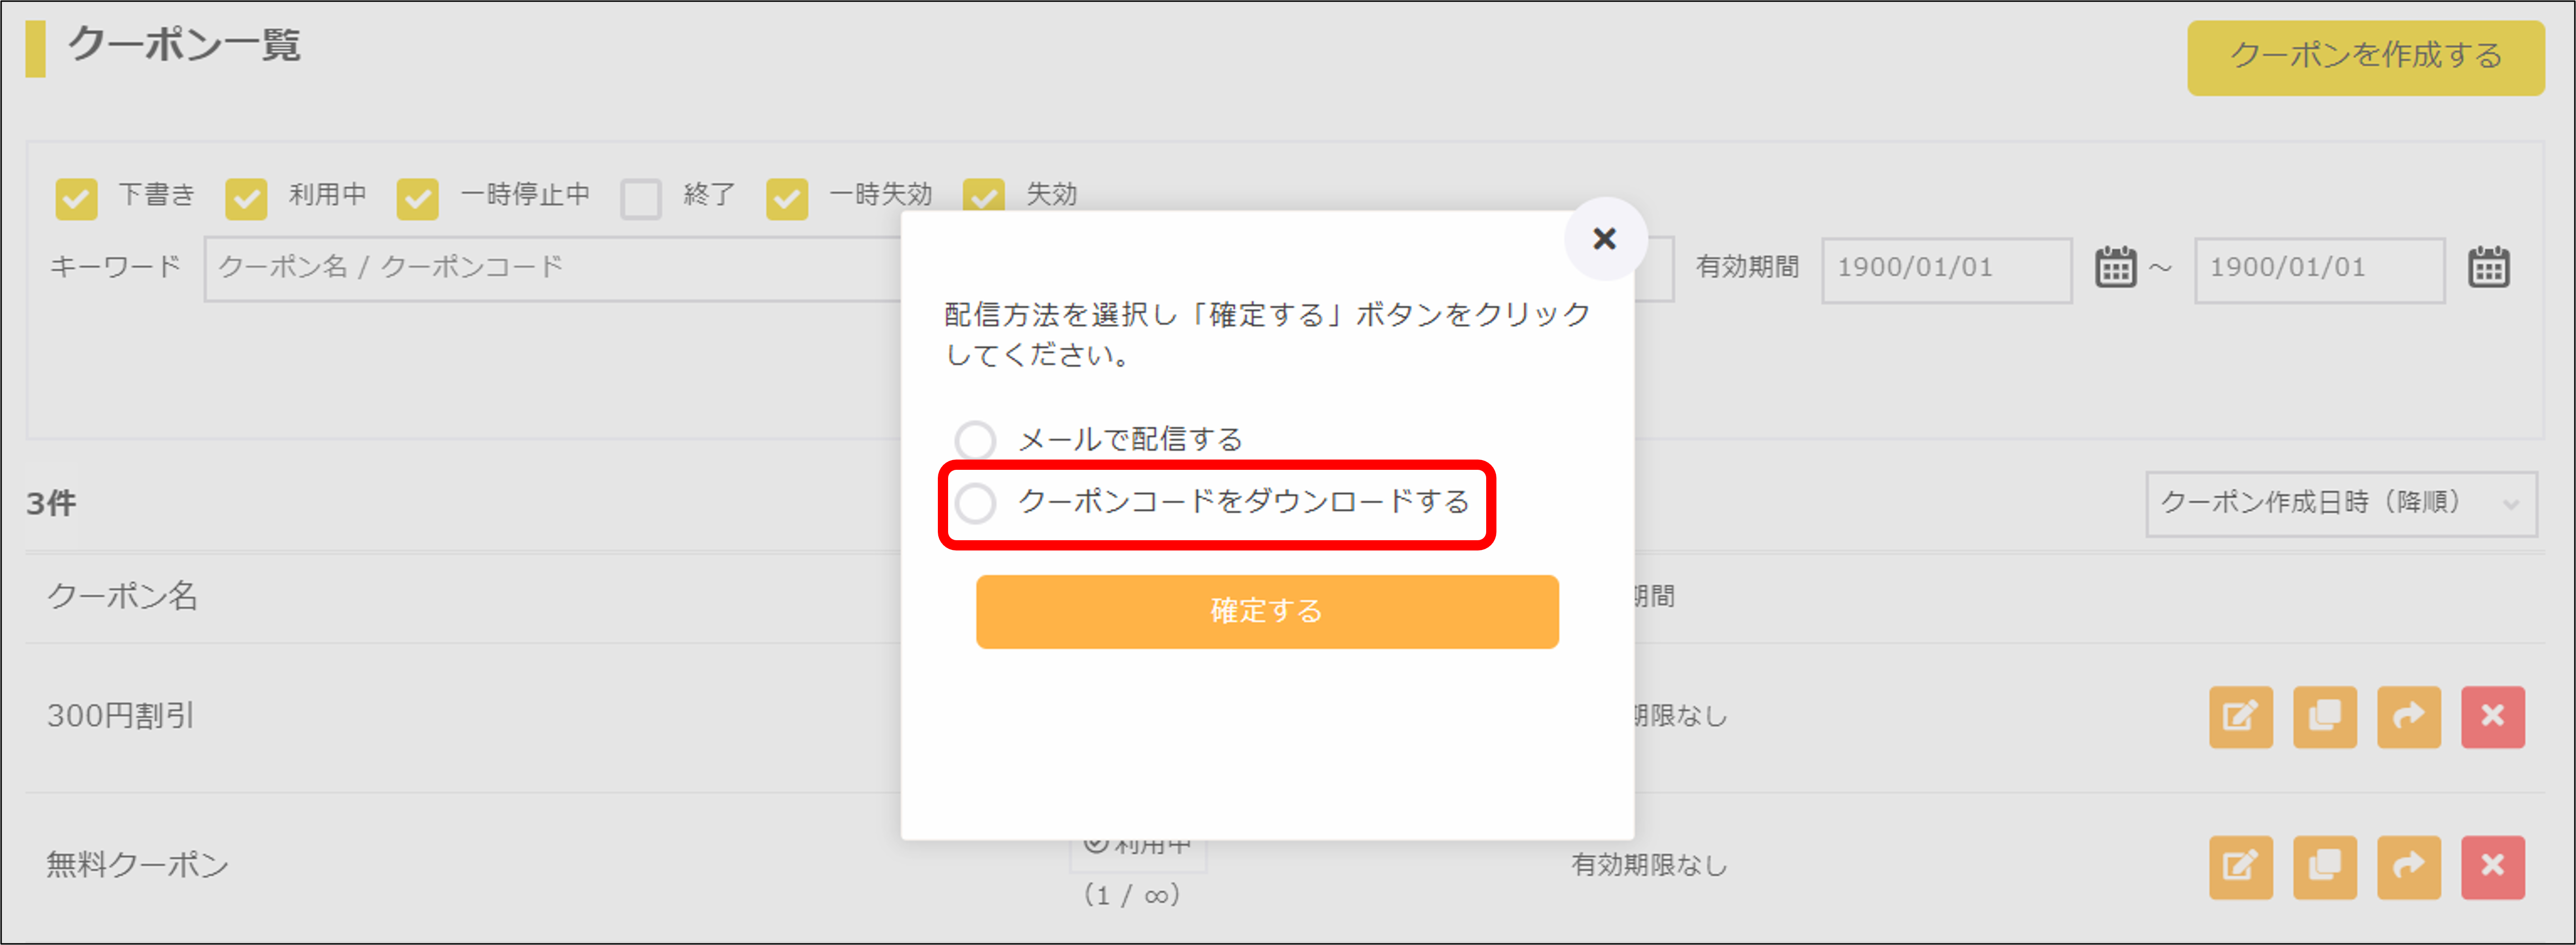Click the 3件 result count

click(x=51, y=503)
